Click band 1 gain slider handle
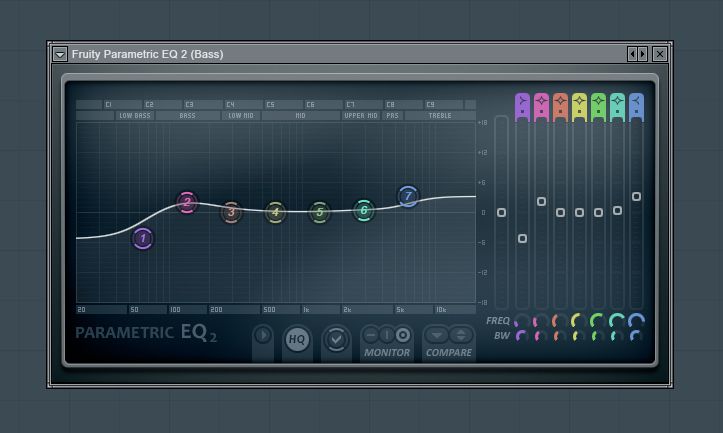Screen dimensions: 723x433 (522, 238)
